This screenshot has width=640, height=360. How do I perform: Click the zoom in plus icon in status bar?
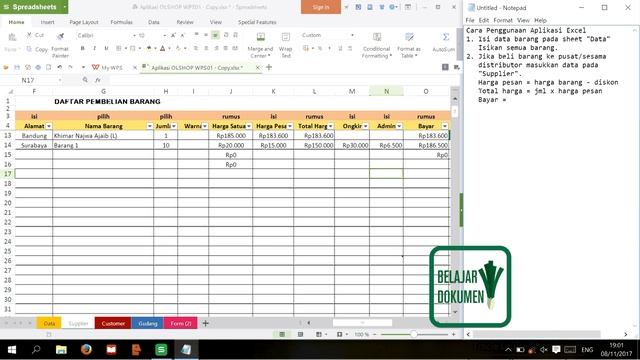coord(453,334)
